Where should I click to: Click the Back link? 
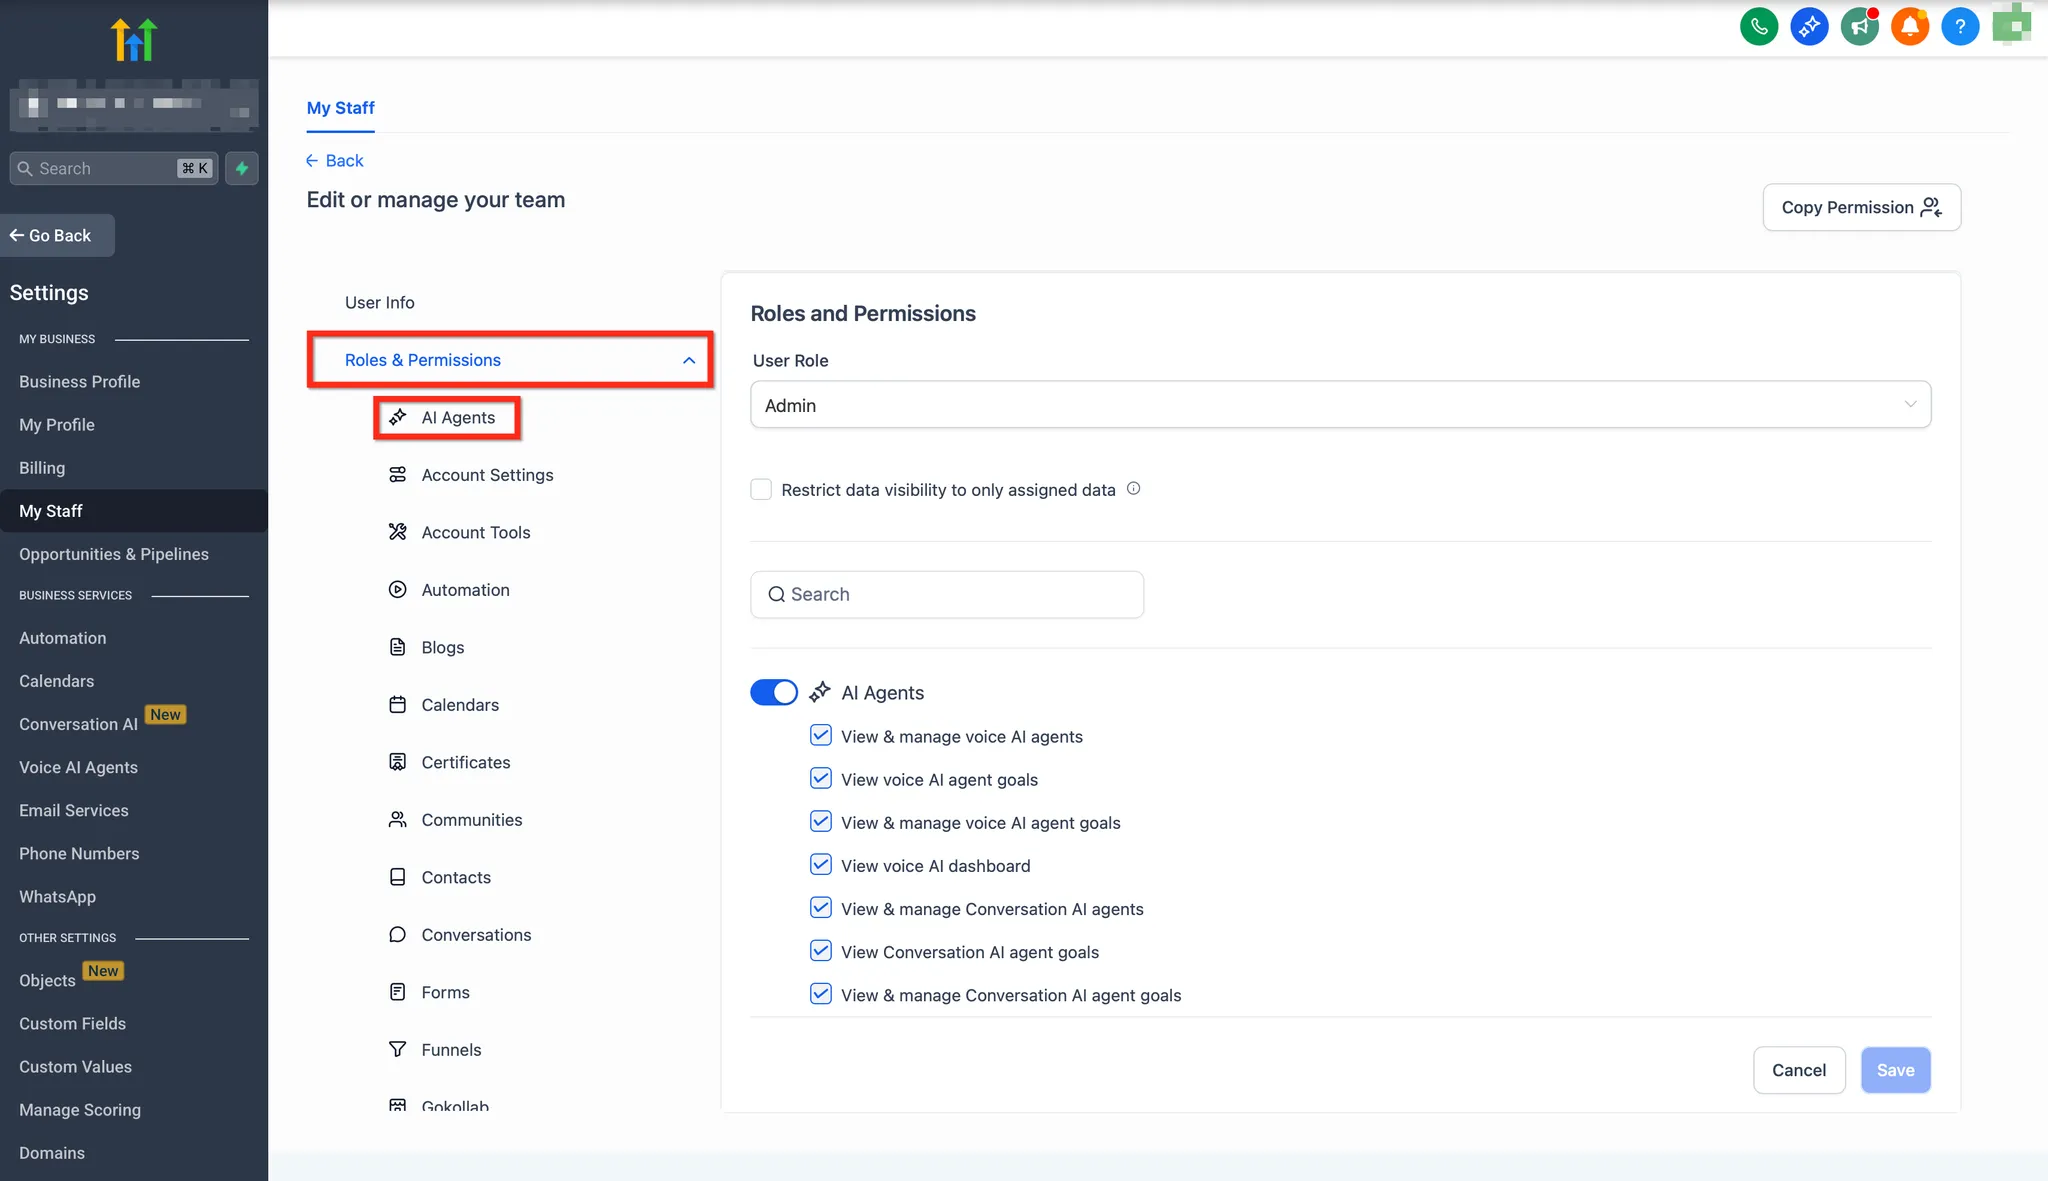335,161
